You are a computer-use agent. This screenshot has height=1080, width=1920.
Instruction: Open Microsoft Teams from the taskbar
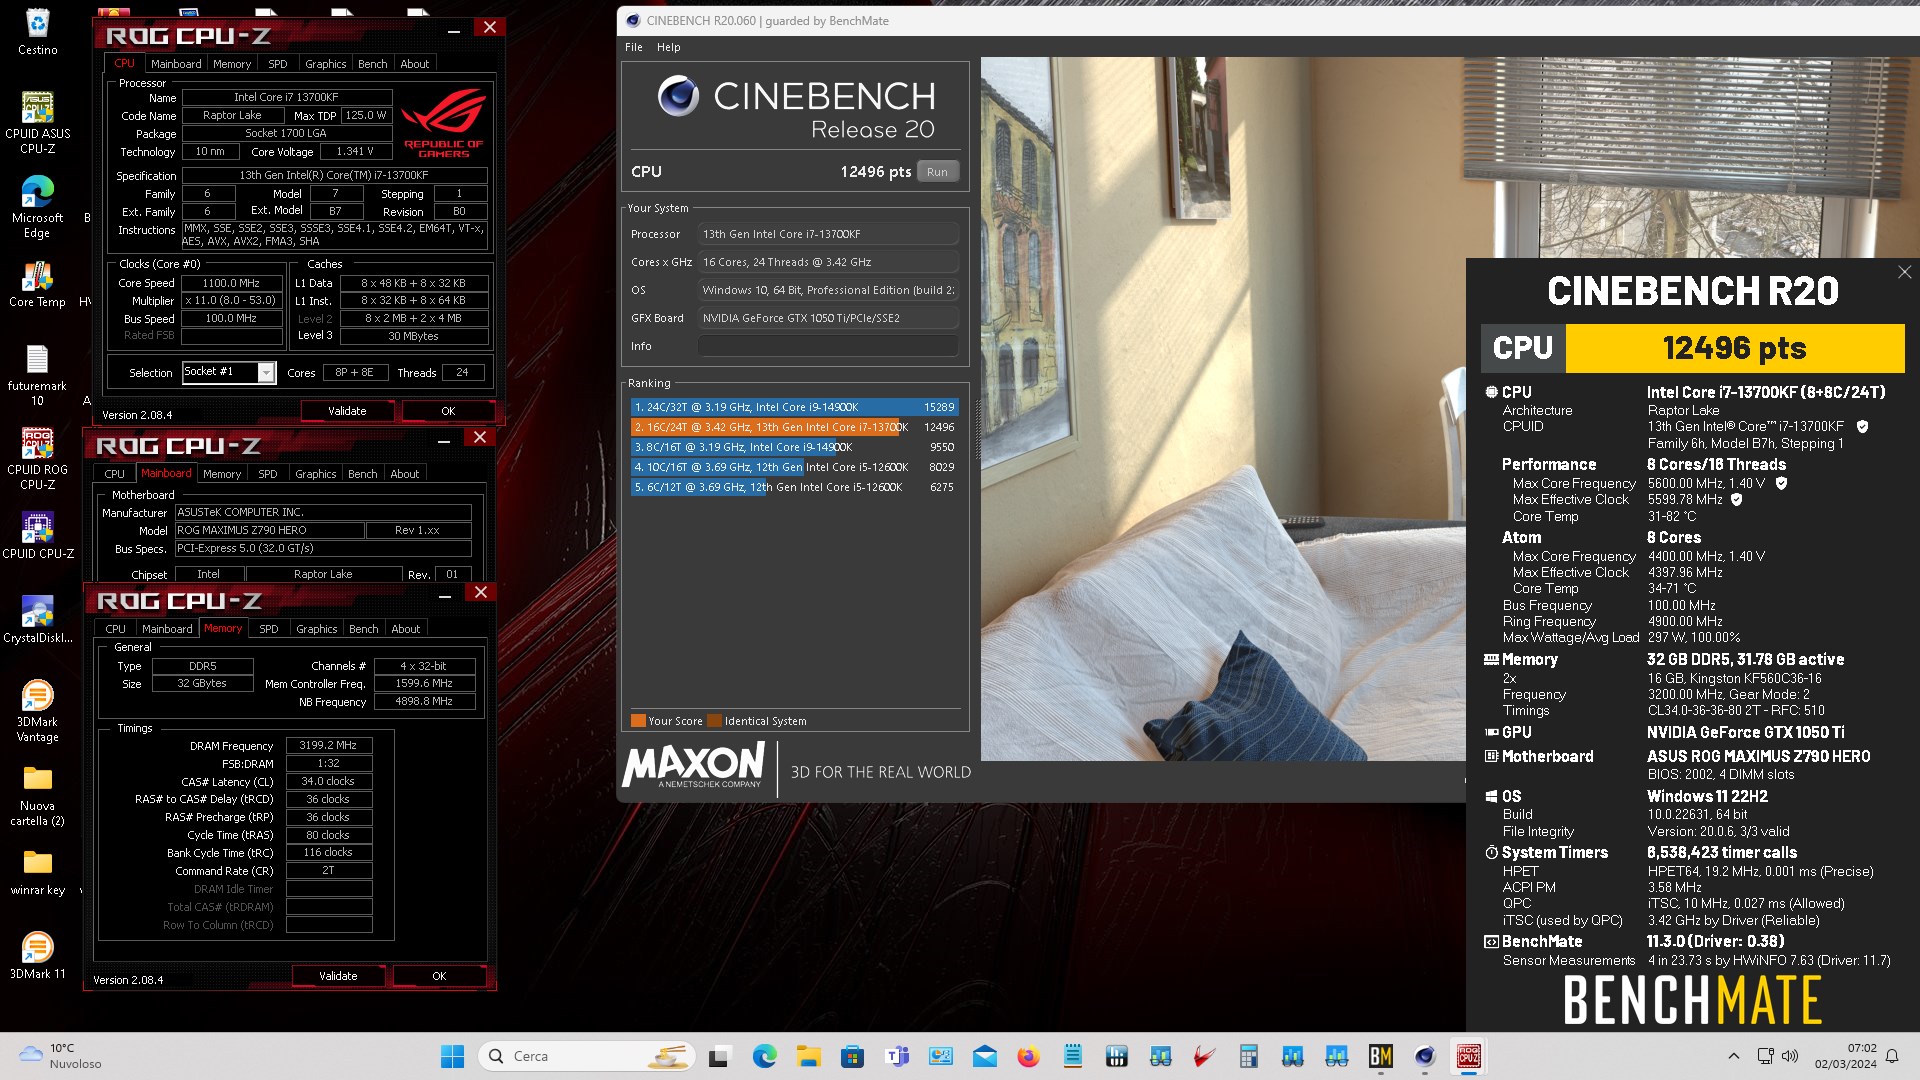[x=896, y=1056]
